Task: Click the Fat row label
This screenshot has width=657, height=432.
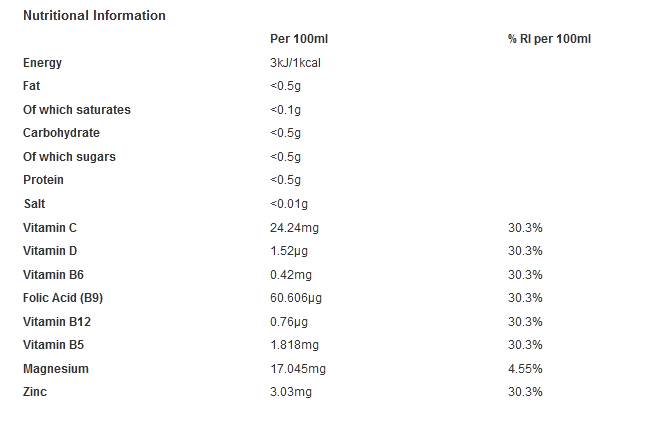Action: tap(31, 86)
